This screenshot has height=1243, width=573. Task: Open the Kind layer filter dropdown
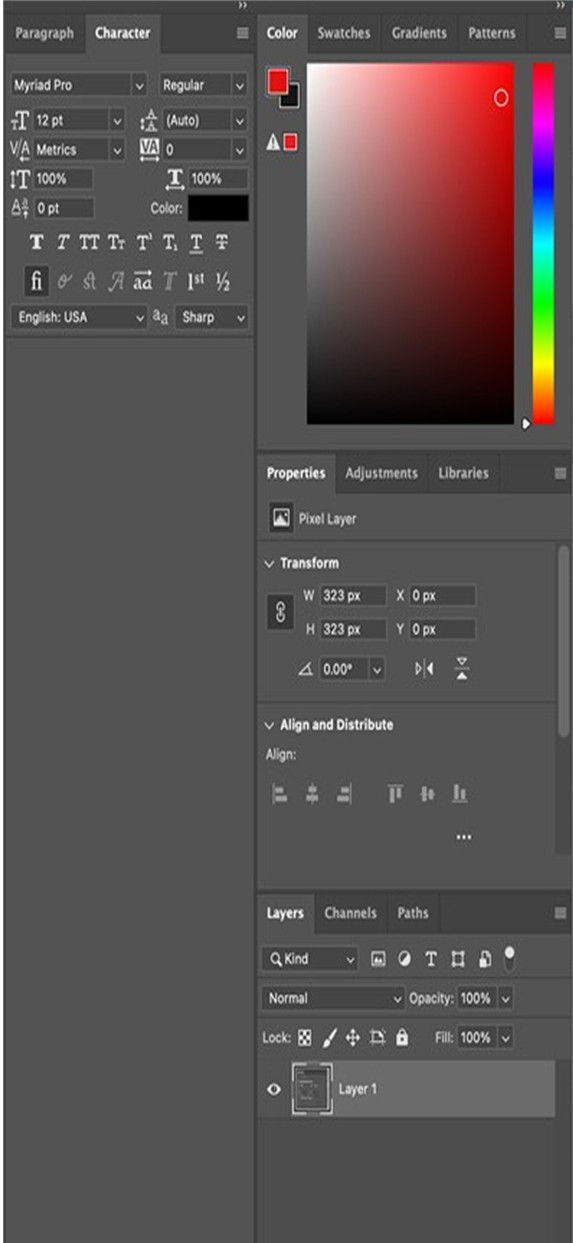[309, 959]
